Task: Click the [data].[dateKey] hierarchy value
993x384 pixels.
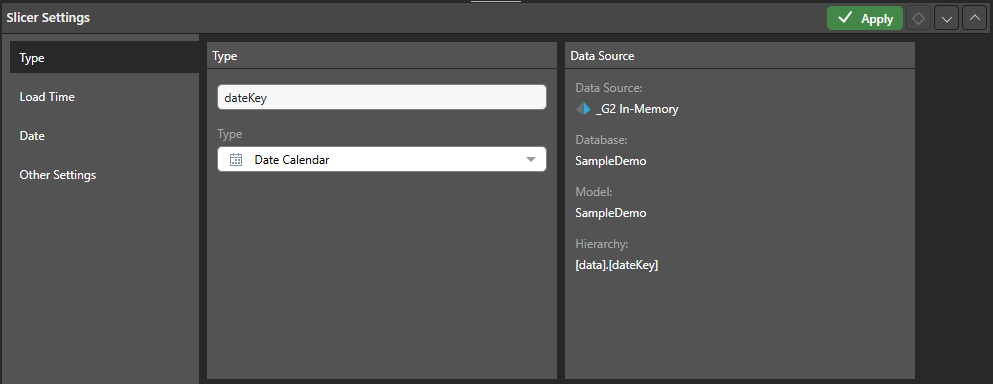Action: (617, 265)
